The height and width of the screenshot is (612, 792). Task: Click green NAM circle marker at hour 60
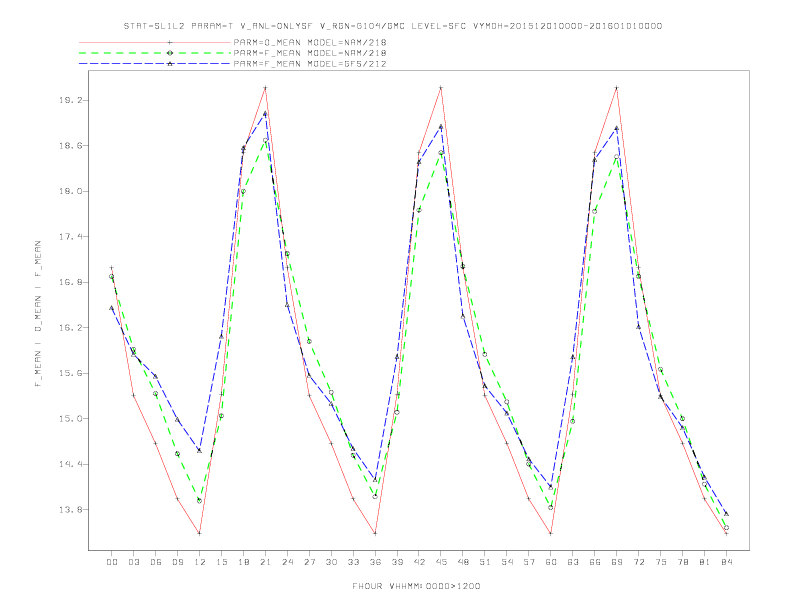click(551, 507)
